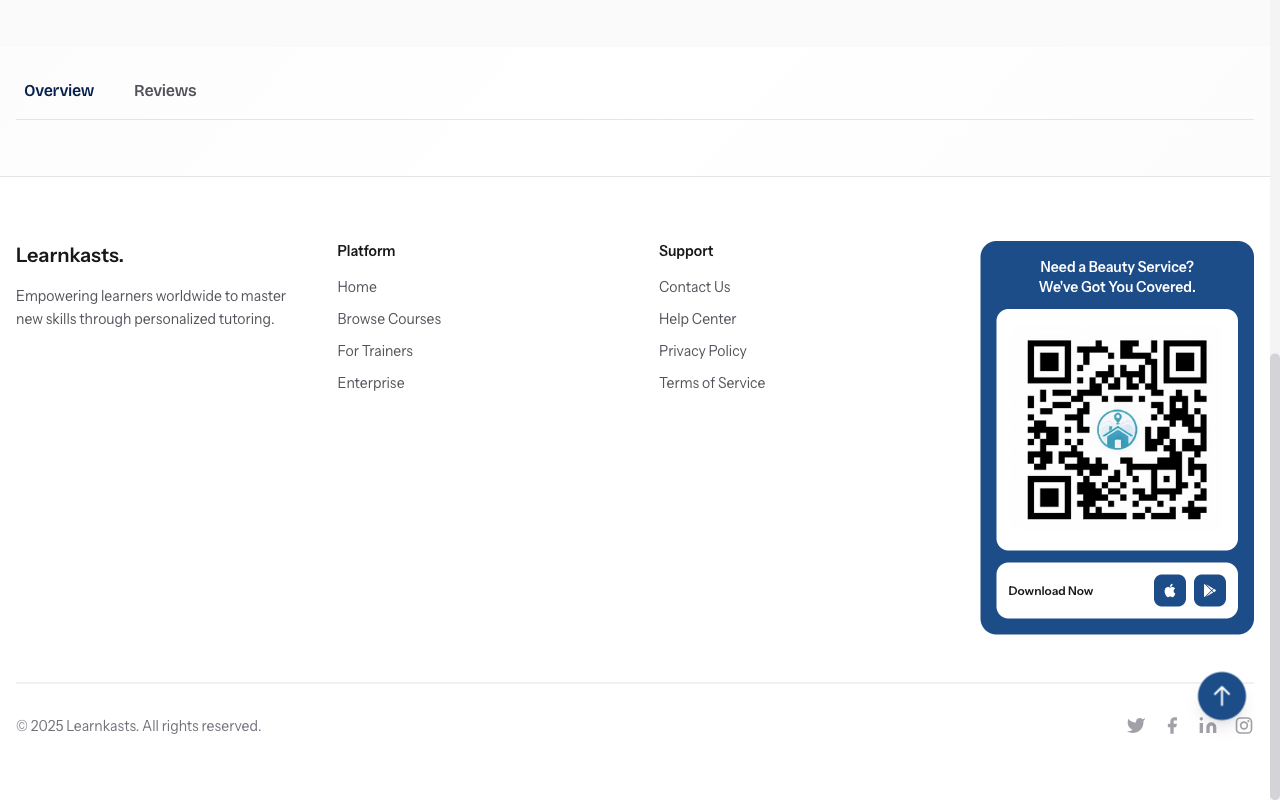This screenshot has height=800, width=1280.
Task: Open the Home link under Platform
Action: pos(357,287)
